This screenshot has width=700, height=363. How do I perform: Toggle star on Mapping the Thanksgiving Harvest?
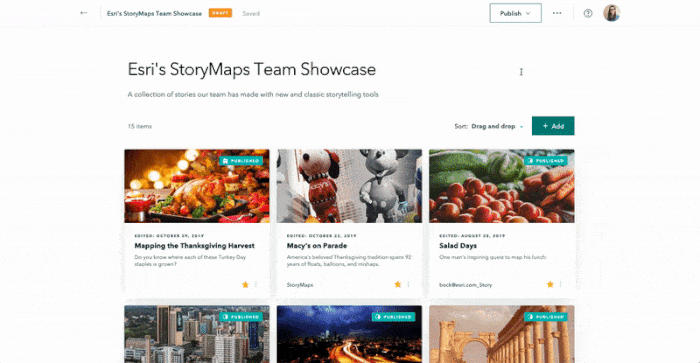coord(245,284)
